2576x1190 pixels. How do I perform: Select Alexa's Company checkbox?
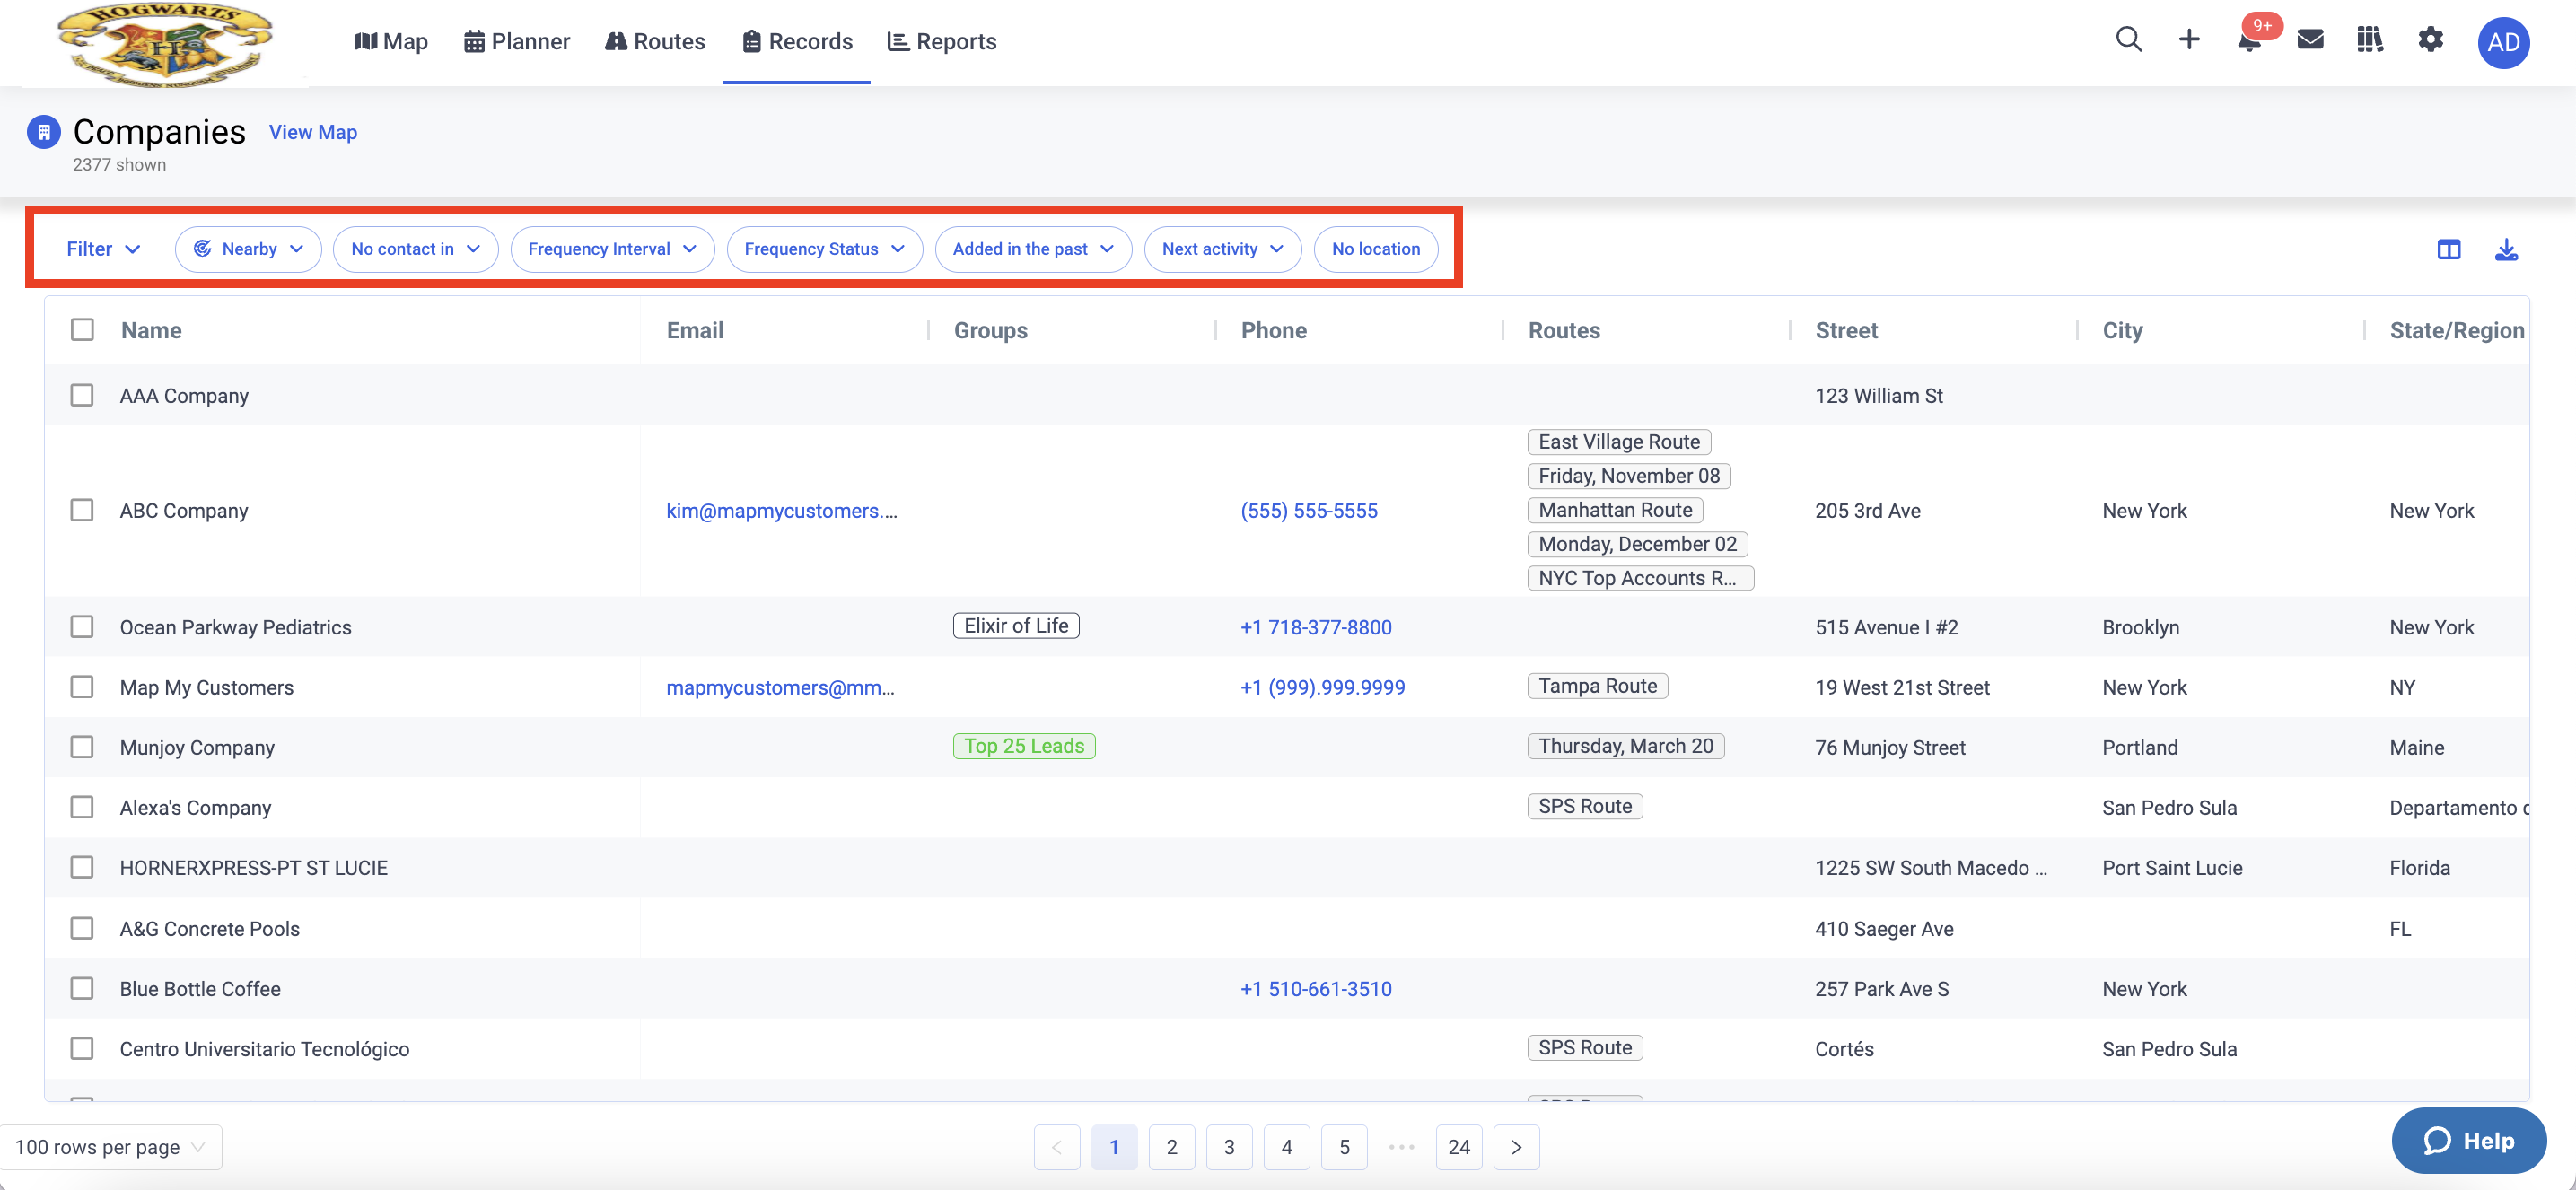[x=82, y=807]
